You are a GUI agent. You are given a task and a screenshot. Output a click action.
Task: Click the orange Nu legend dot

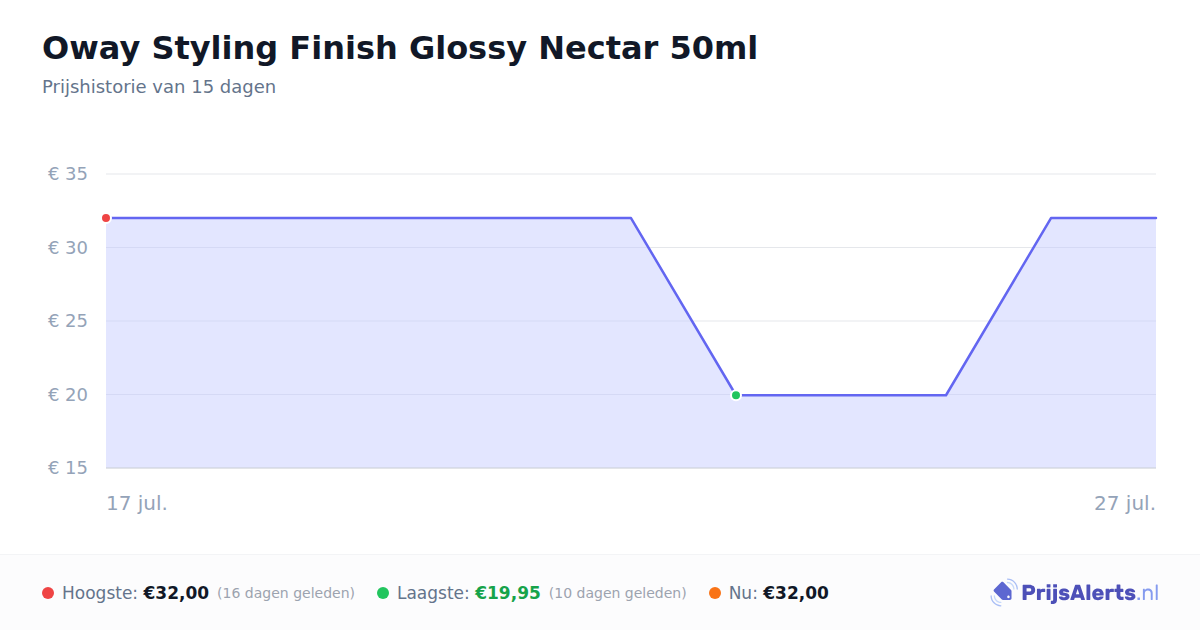click(715, 593)
